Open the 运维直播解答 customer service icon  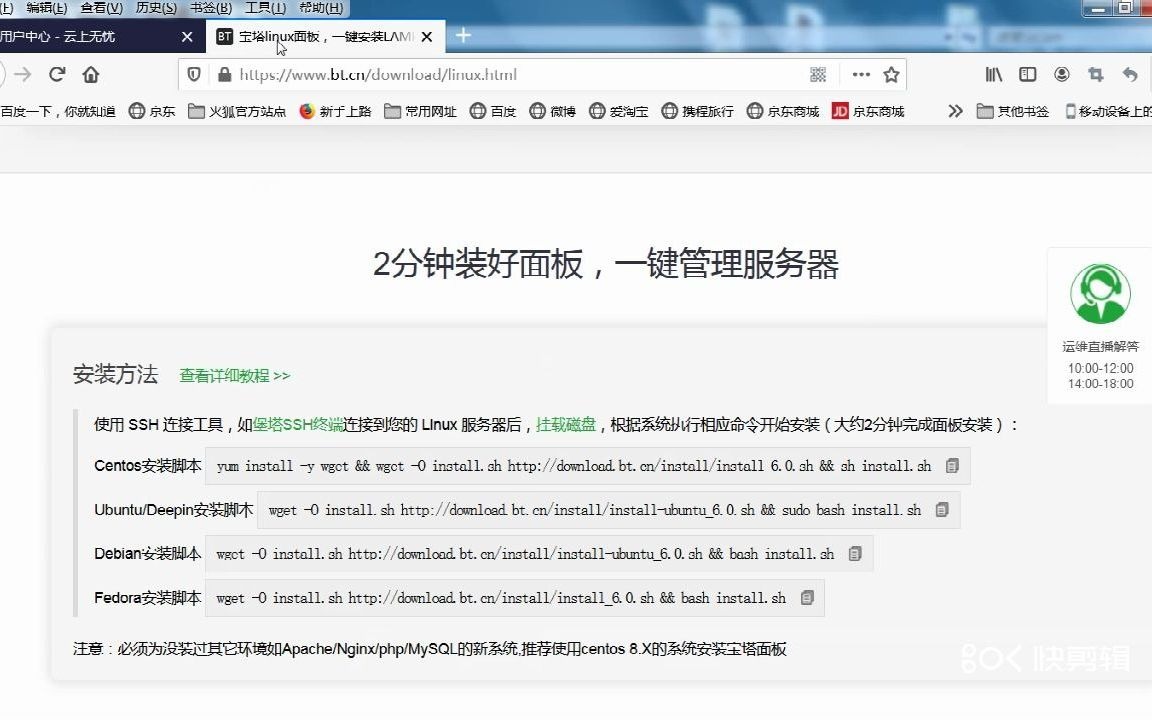[1098, 292]
